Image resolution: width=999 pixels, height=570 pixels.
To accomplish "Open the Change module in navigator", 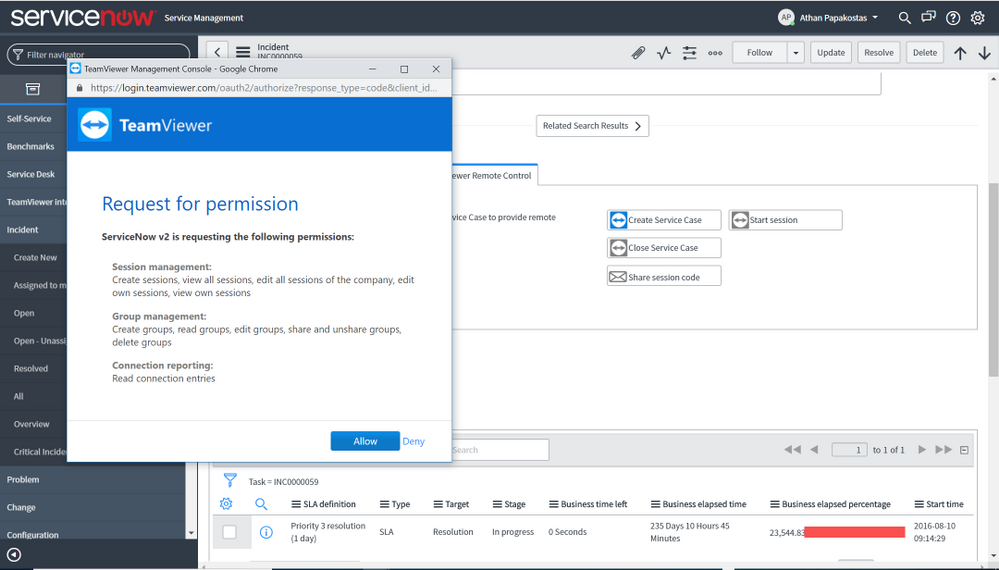I will coord(21,508).
